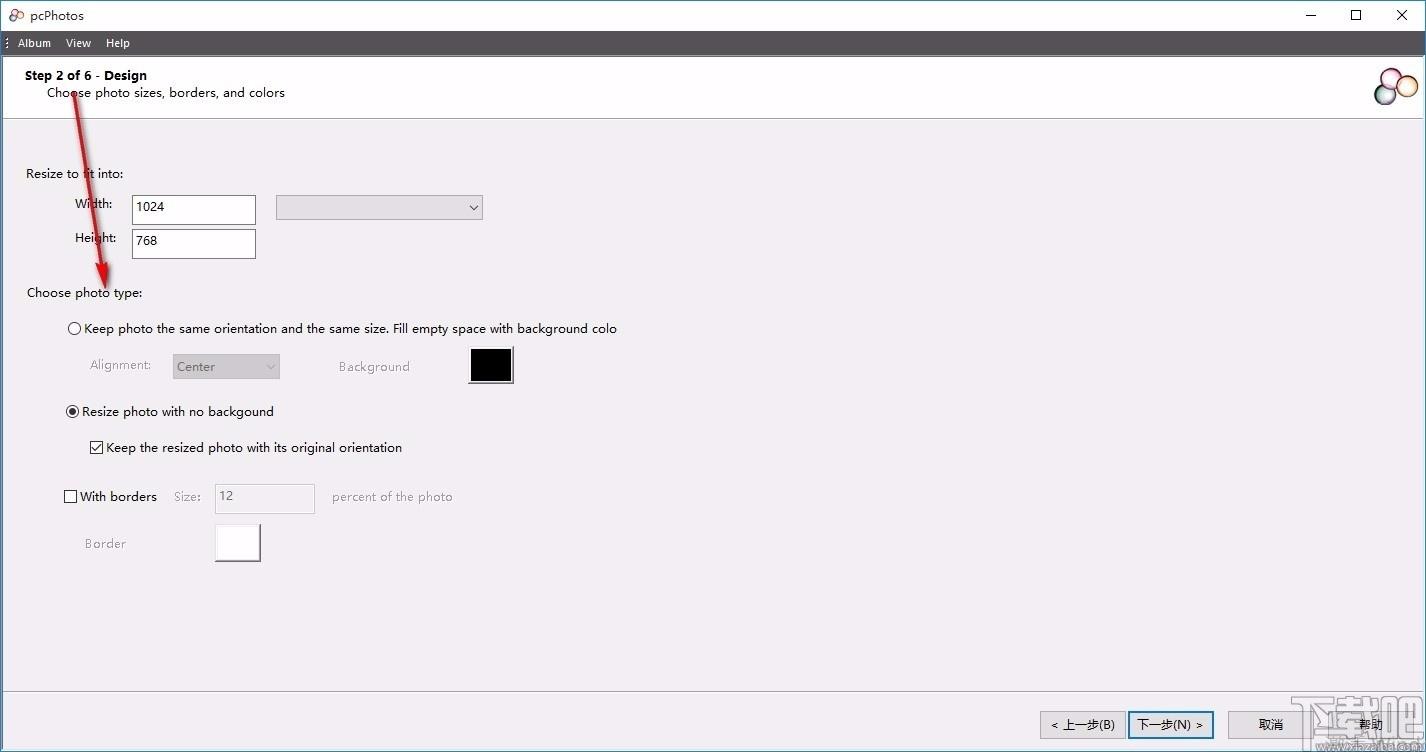Expand the preset size dropdown beside Width
The height and width of the screenshot is (752, 1426).
click(x=379, y=207)
